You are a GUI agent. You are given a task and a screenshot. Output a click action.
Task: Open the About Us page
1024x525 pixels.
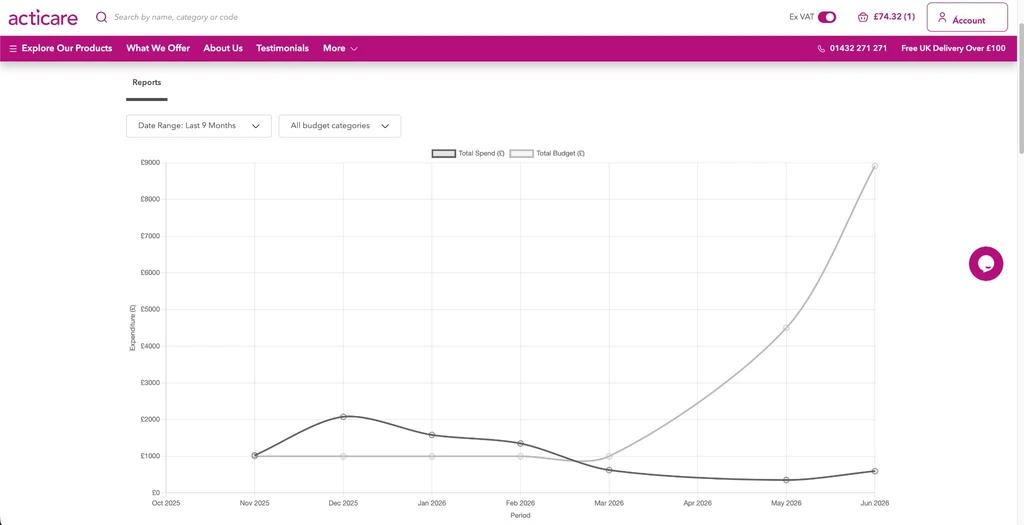click(223, 48)
